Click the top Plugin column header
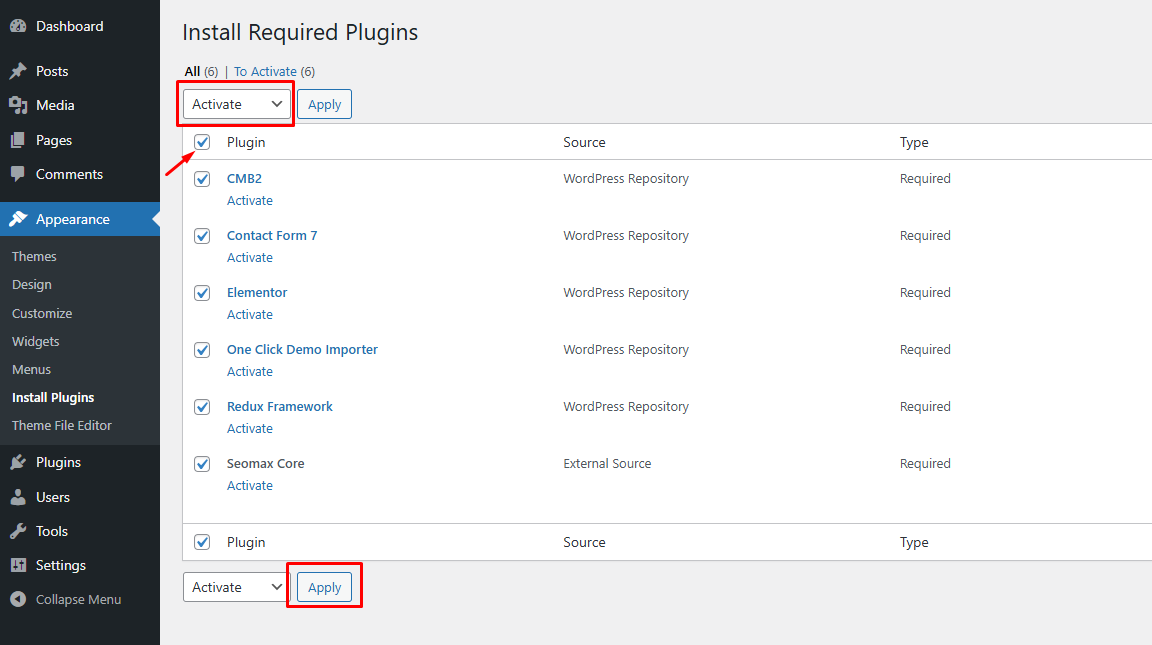This screenshot has height=645, width=1152. pyautogui.click(x=245, y=143)
